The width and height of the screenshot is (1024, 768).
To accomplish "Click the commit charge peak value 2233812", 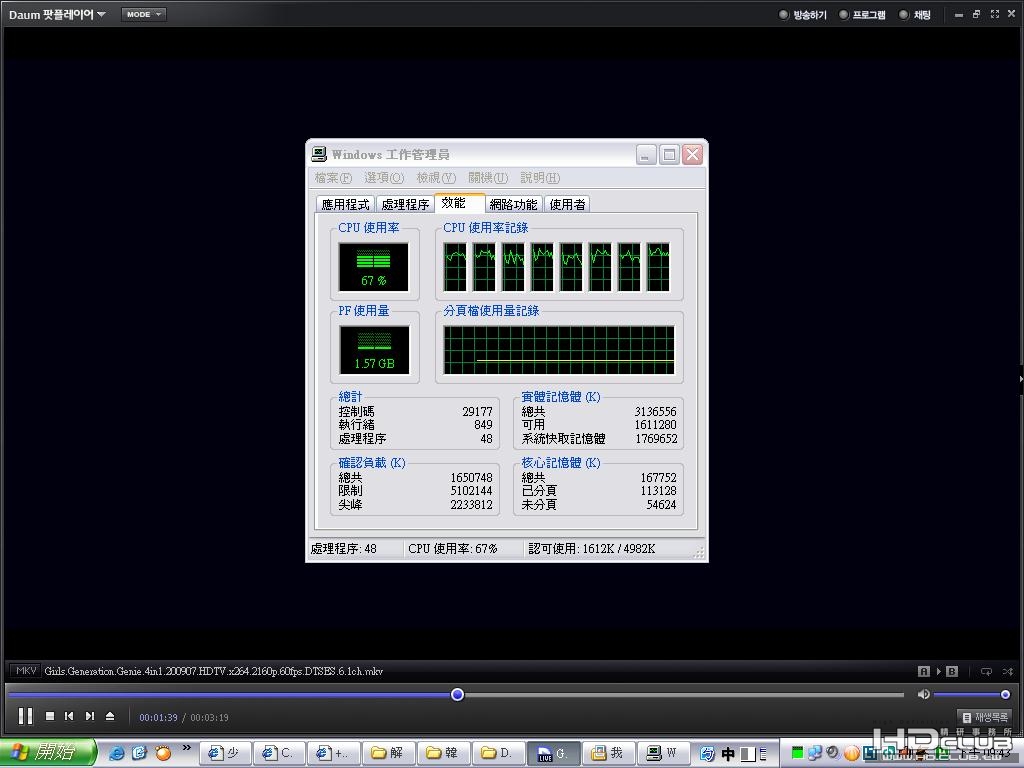I will pyautogui.click(x=472, y=504).
